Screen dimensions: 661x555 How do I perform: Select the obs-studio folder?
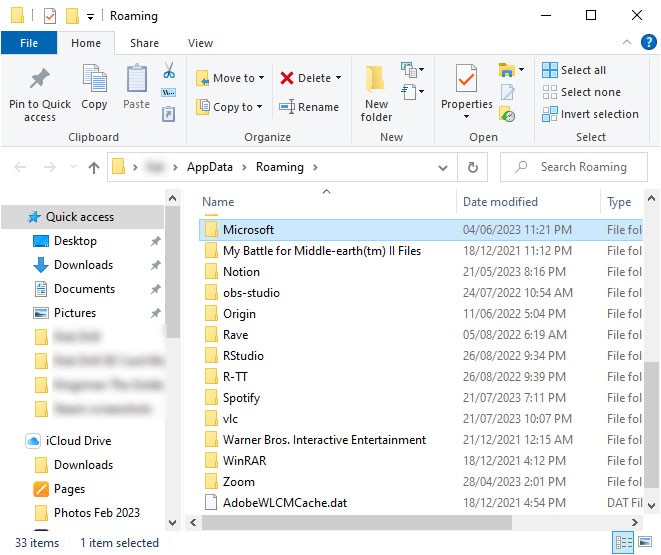click(x=251, y=293)
